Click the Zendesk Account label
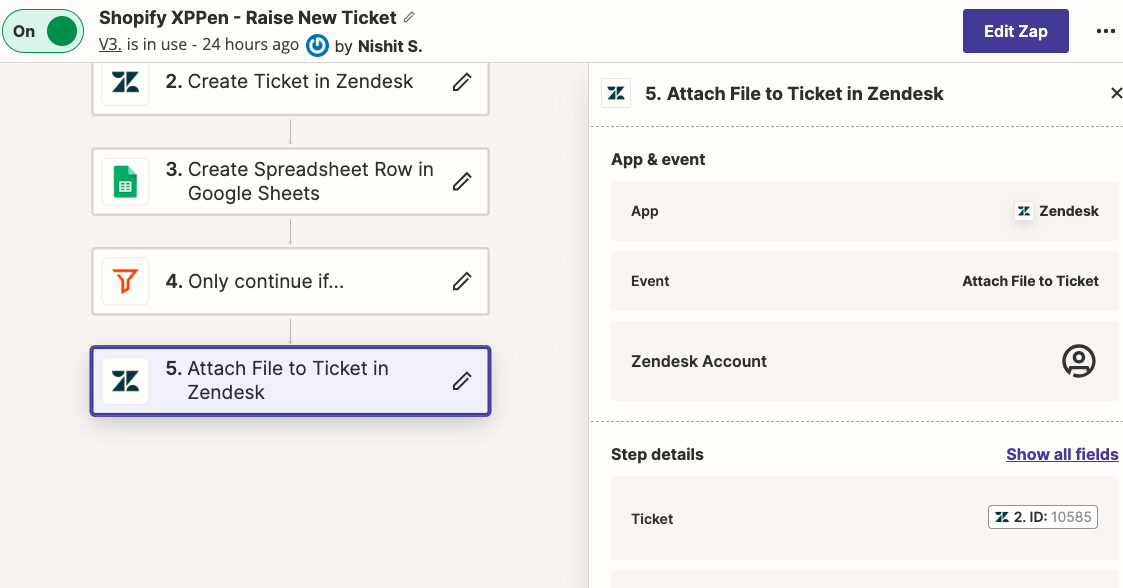1123x588 pixels. [x=698, y=361]
